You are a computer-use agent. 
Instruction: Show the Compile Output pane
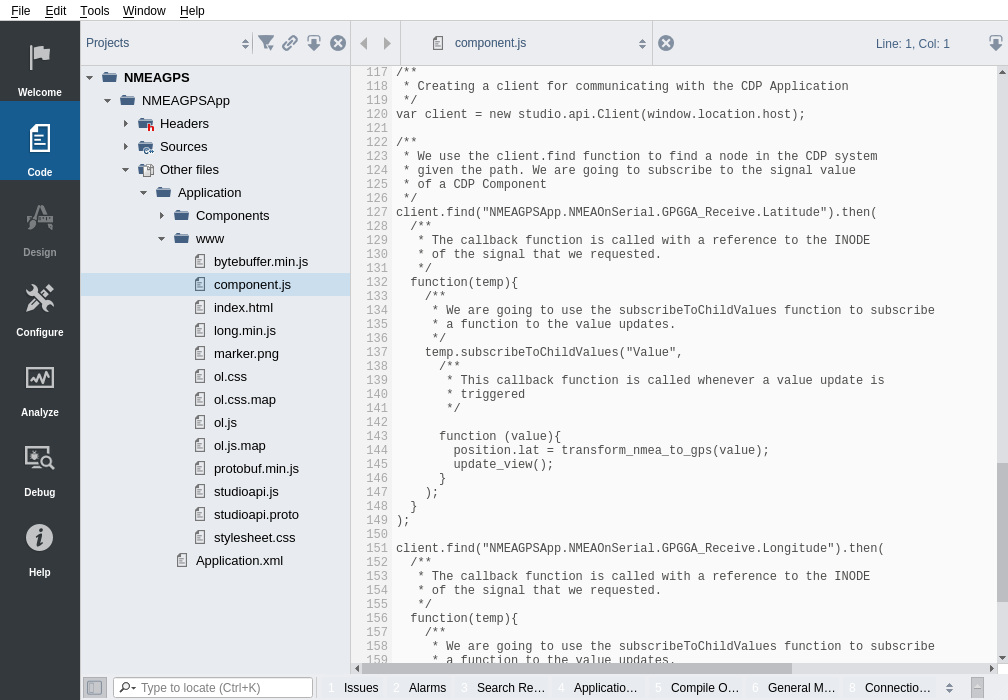(697, 688)
